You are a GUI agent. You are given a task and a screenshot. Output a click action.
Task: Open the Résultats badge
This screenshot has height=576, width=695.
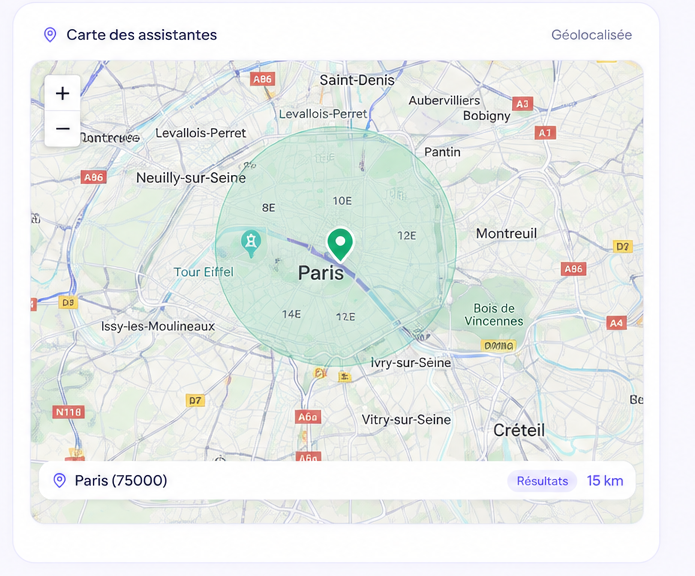tap(542, 481)
